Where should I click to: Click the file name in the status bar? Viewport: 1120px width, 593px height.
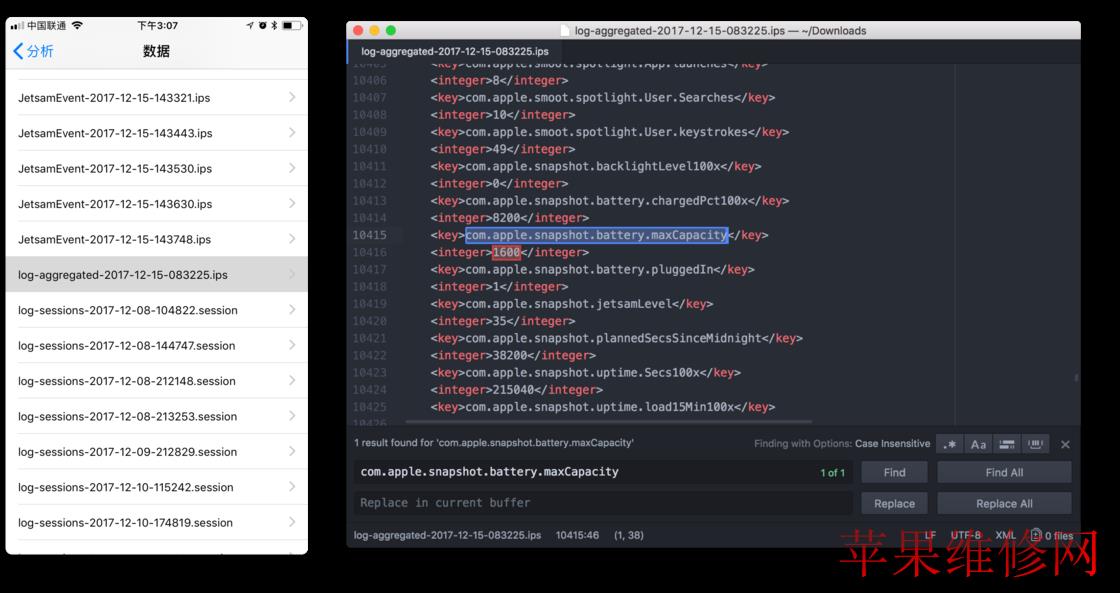pos(447,535)
